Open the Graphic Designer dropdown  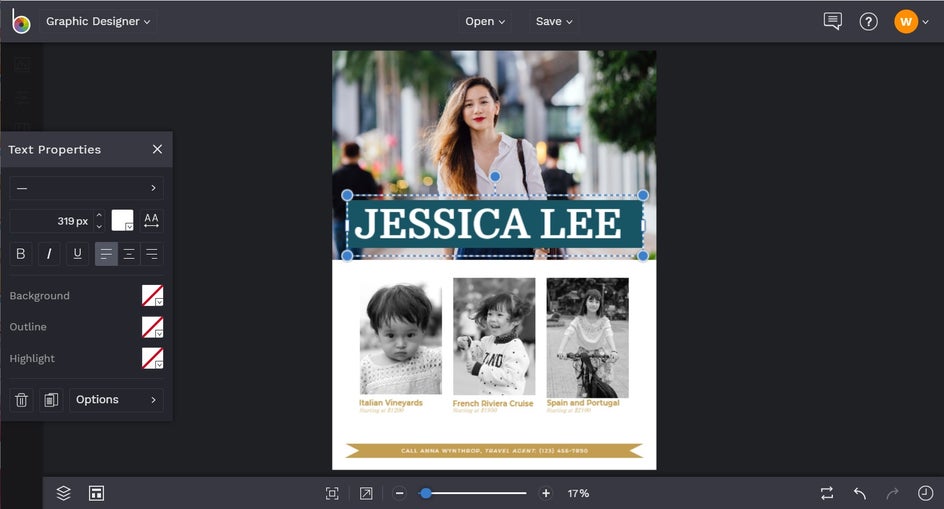(x=98, y=21)
